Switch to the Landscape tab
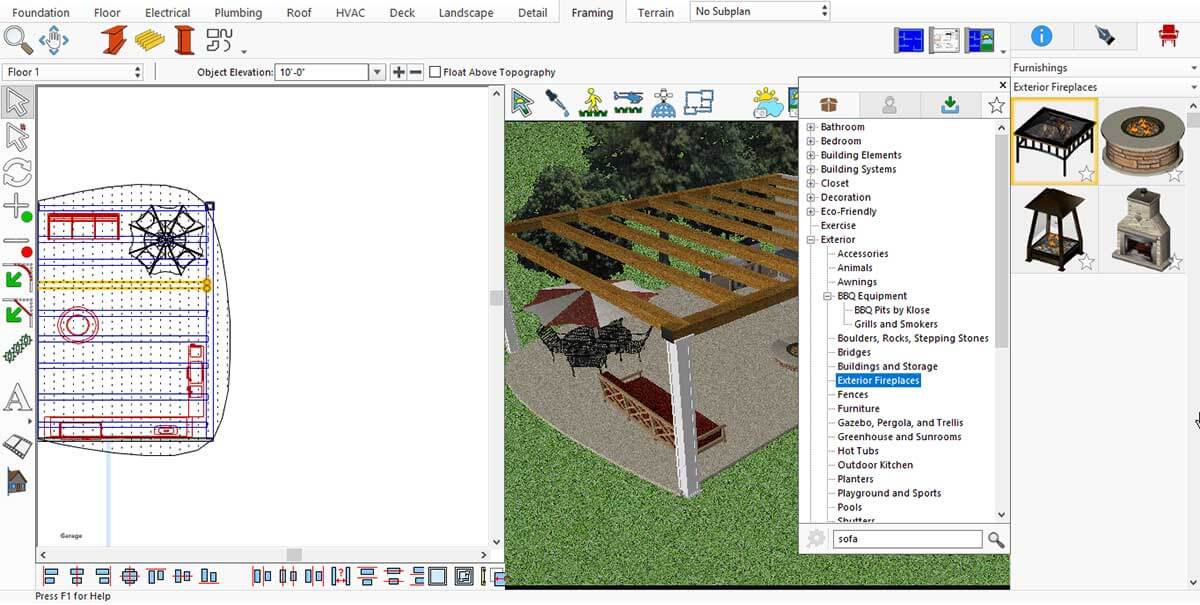Image resolution: width=1200 pixels, height=605 pixels. coord(466,13)
